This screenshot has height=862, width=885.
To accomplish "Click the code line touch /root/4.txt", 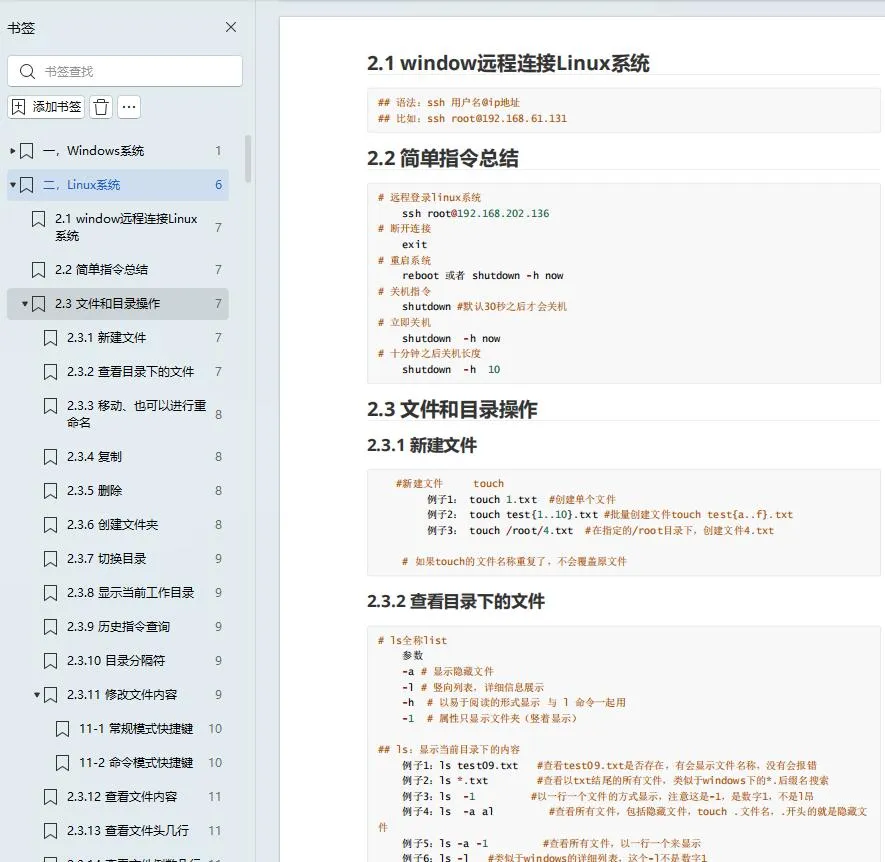I will click(x=520, y=531).
